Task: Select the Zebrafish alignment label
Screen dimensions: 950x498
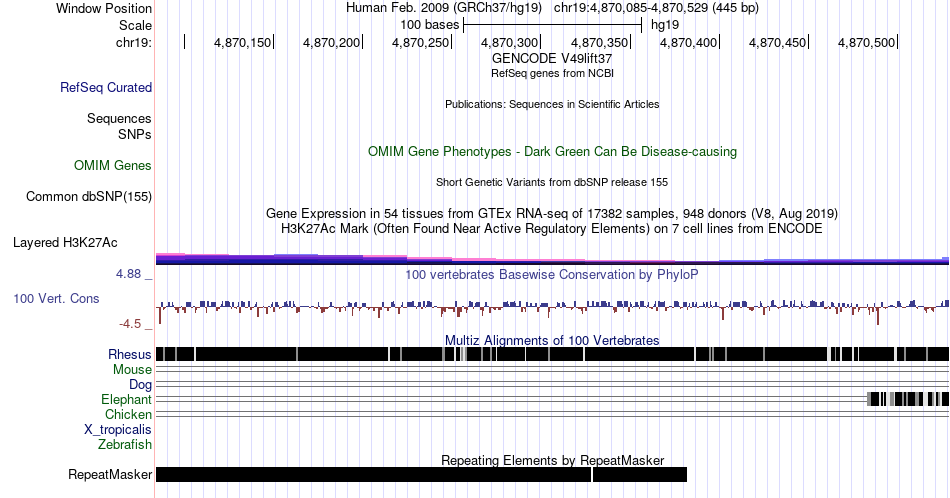Action: (125, 444)
